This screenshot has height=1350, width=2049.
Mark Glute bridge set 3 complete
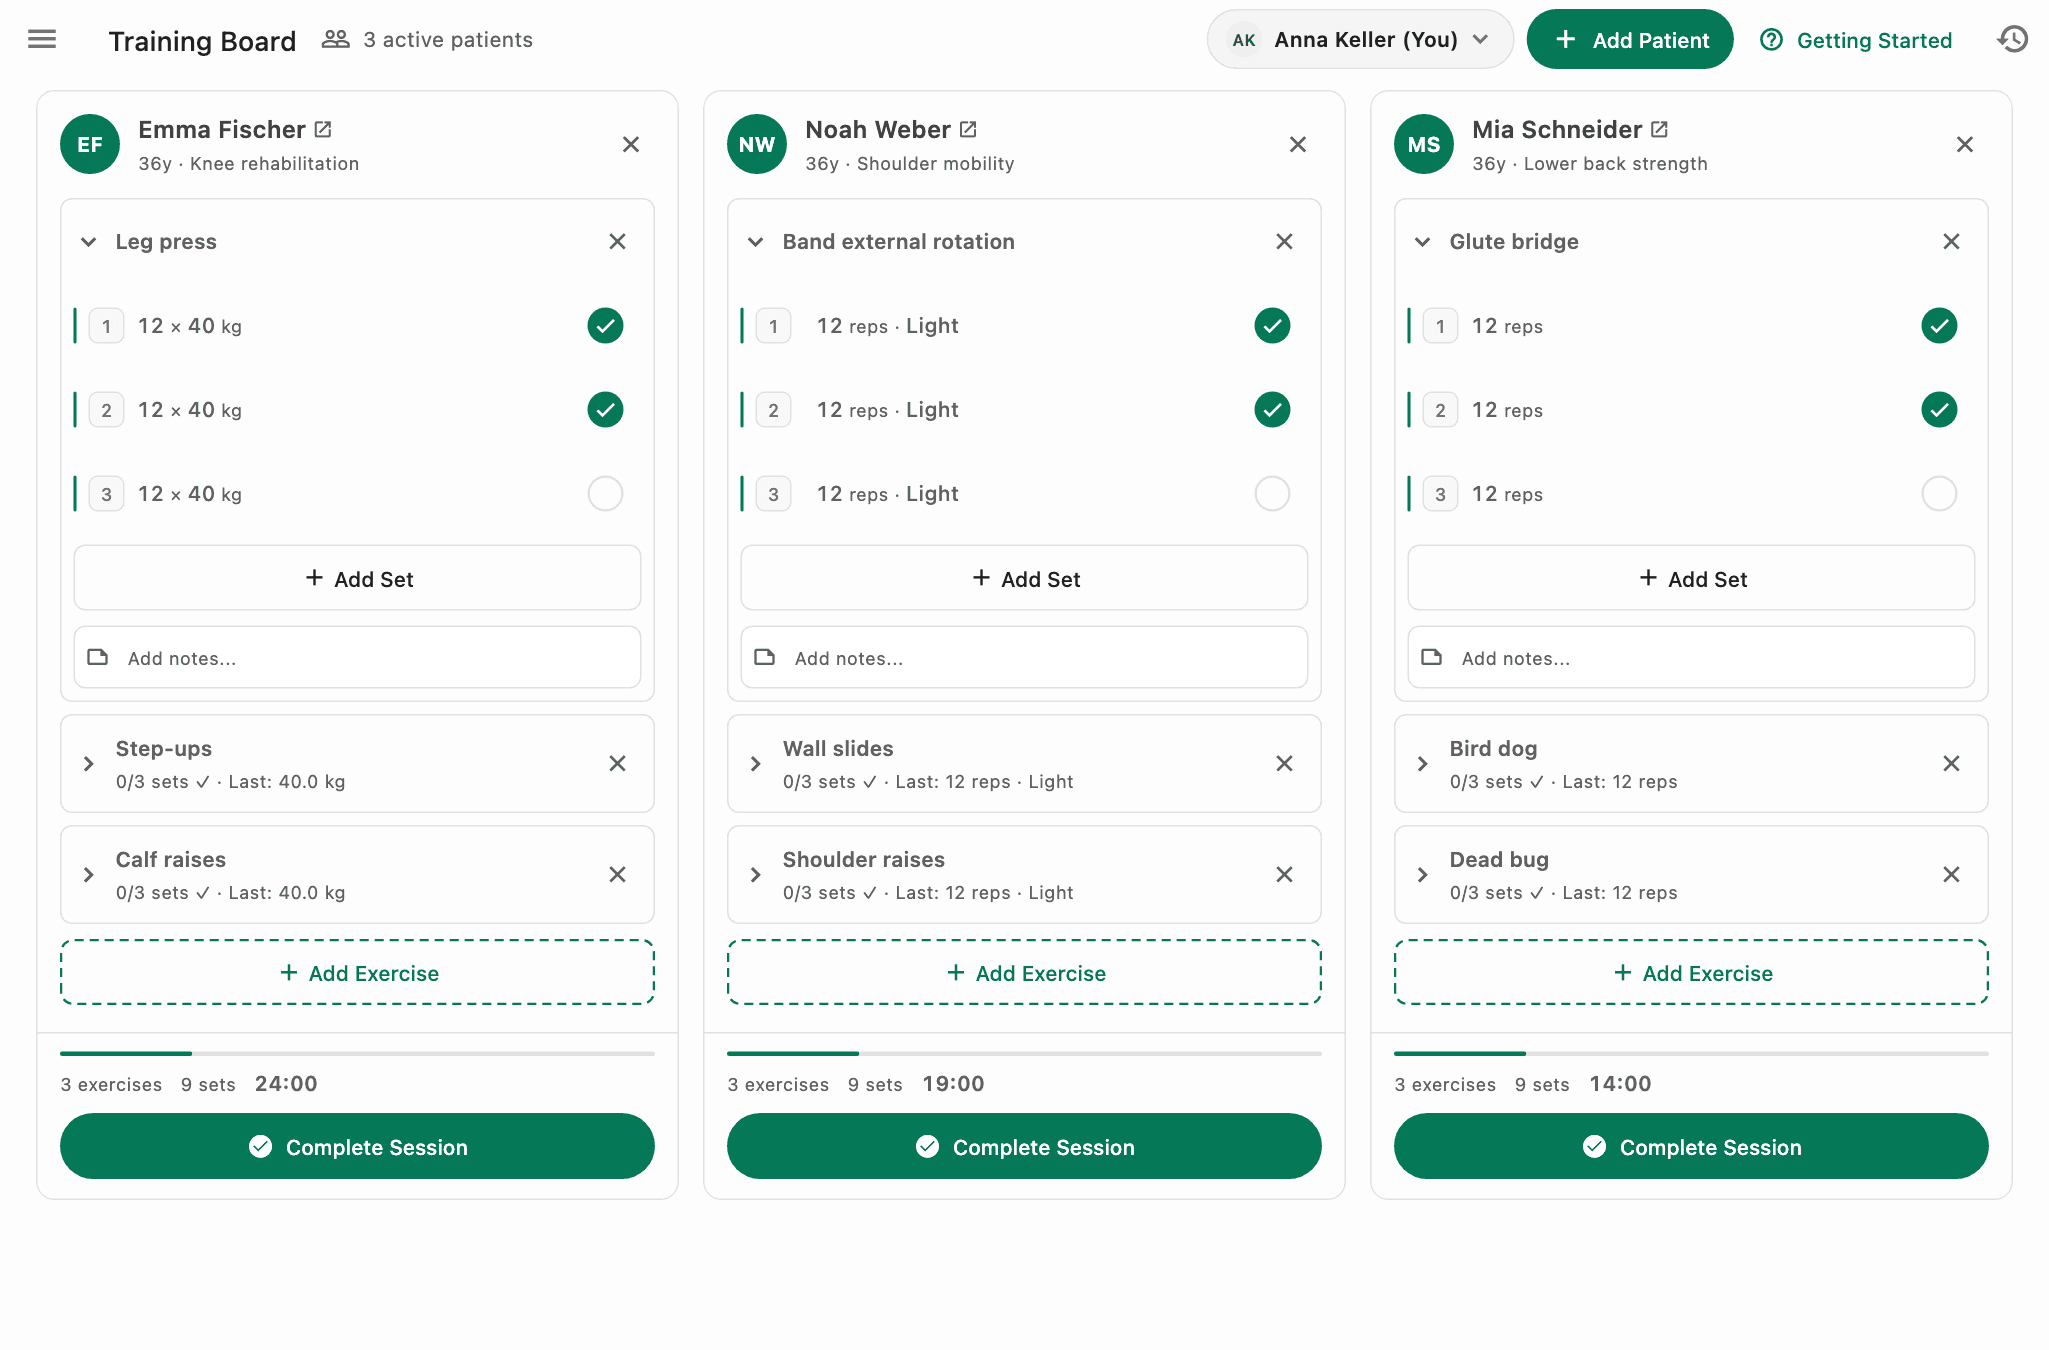pos(1939,493)
